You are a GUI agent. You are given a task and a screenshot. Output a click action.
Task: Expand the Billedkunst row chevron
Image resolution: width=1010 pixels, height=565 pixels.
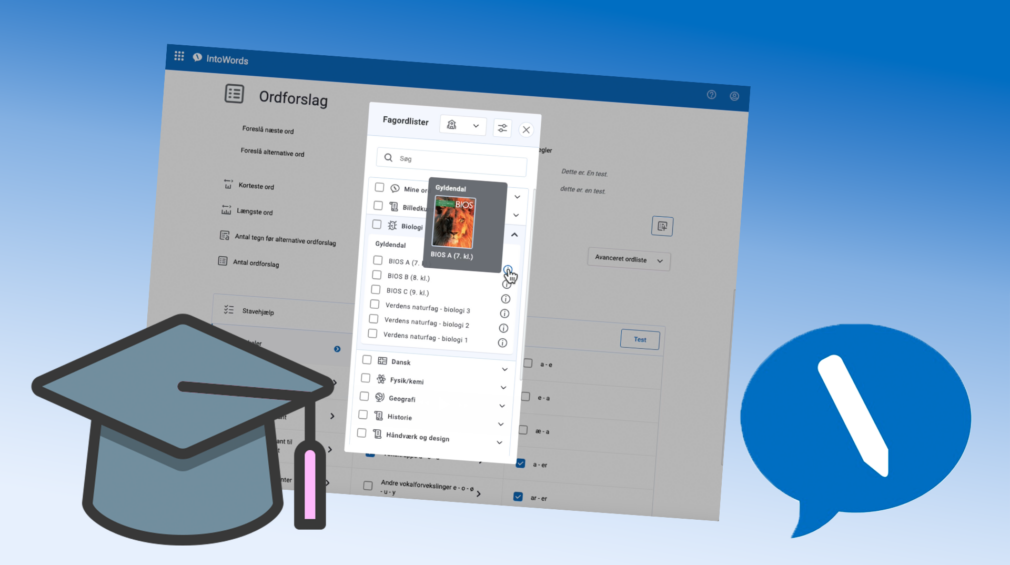(x=516, y=215)
